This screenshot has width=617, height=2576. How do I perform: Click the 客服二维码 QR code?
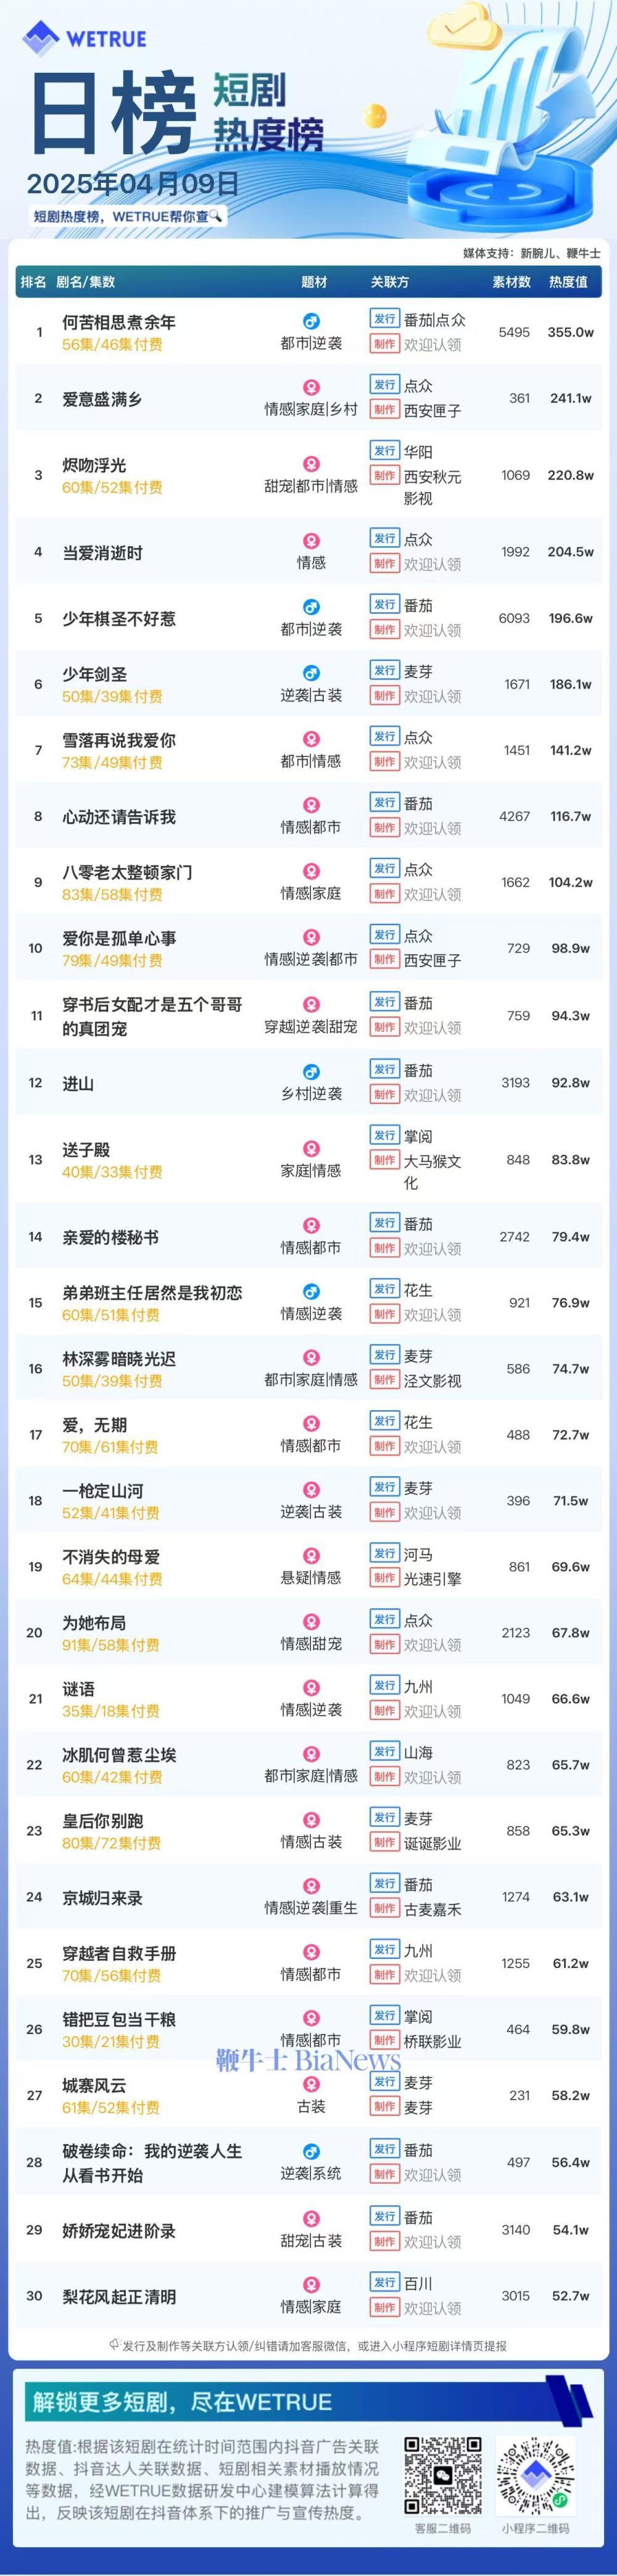443,2475
